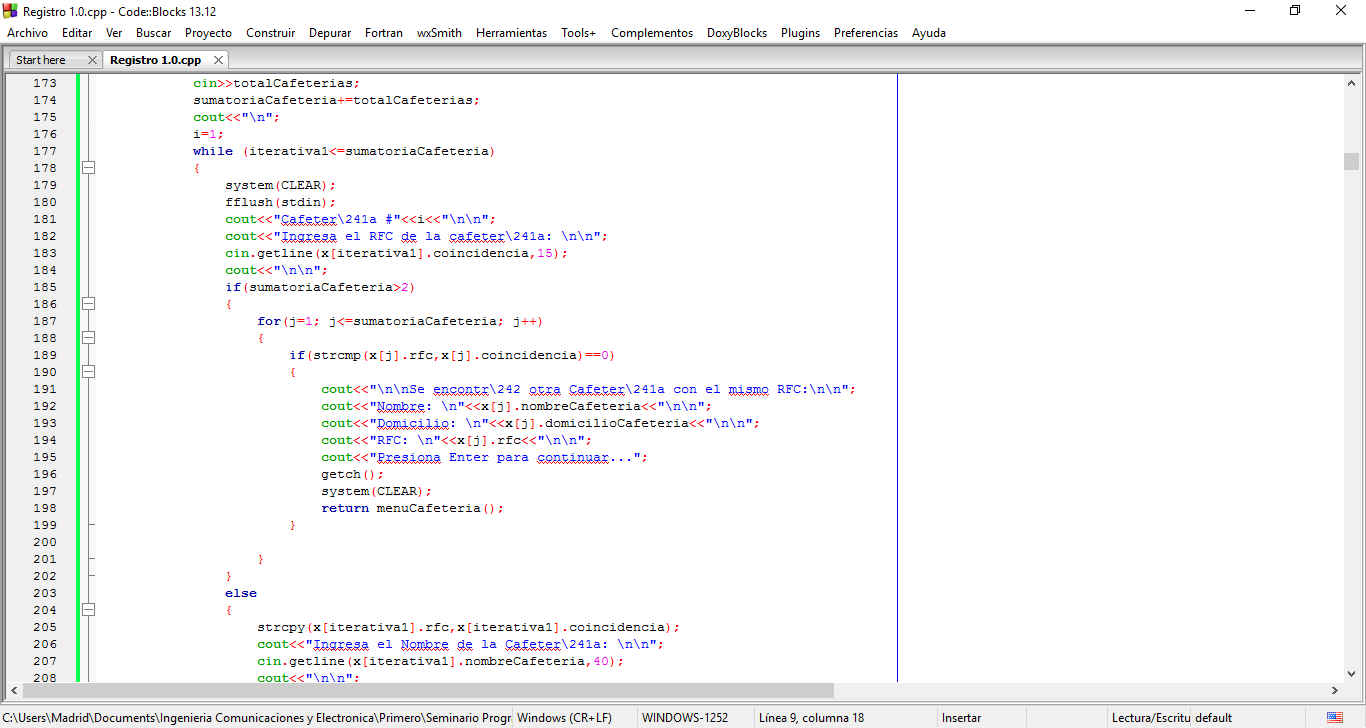The width and height of the screenshot is (1366, 728).
Task: Open the Ayuda menu
Action: click(929, 33)
